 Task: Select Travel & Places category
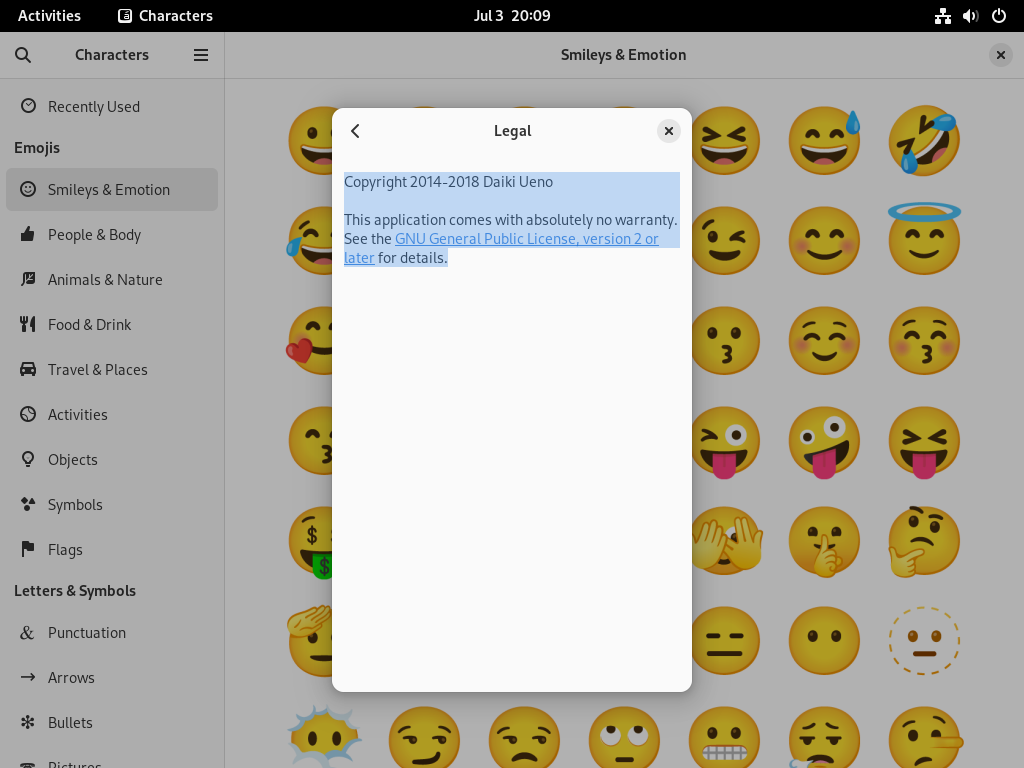coord(112,370)
